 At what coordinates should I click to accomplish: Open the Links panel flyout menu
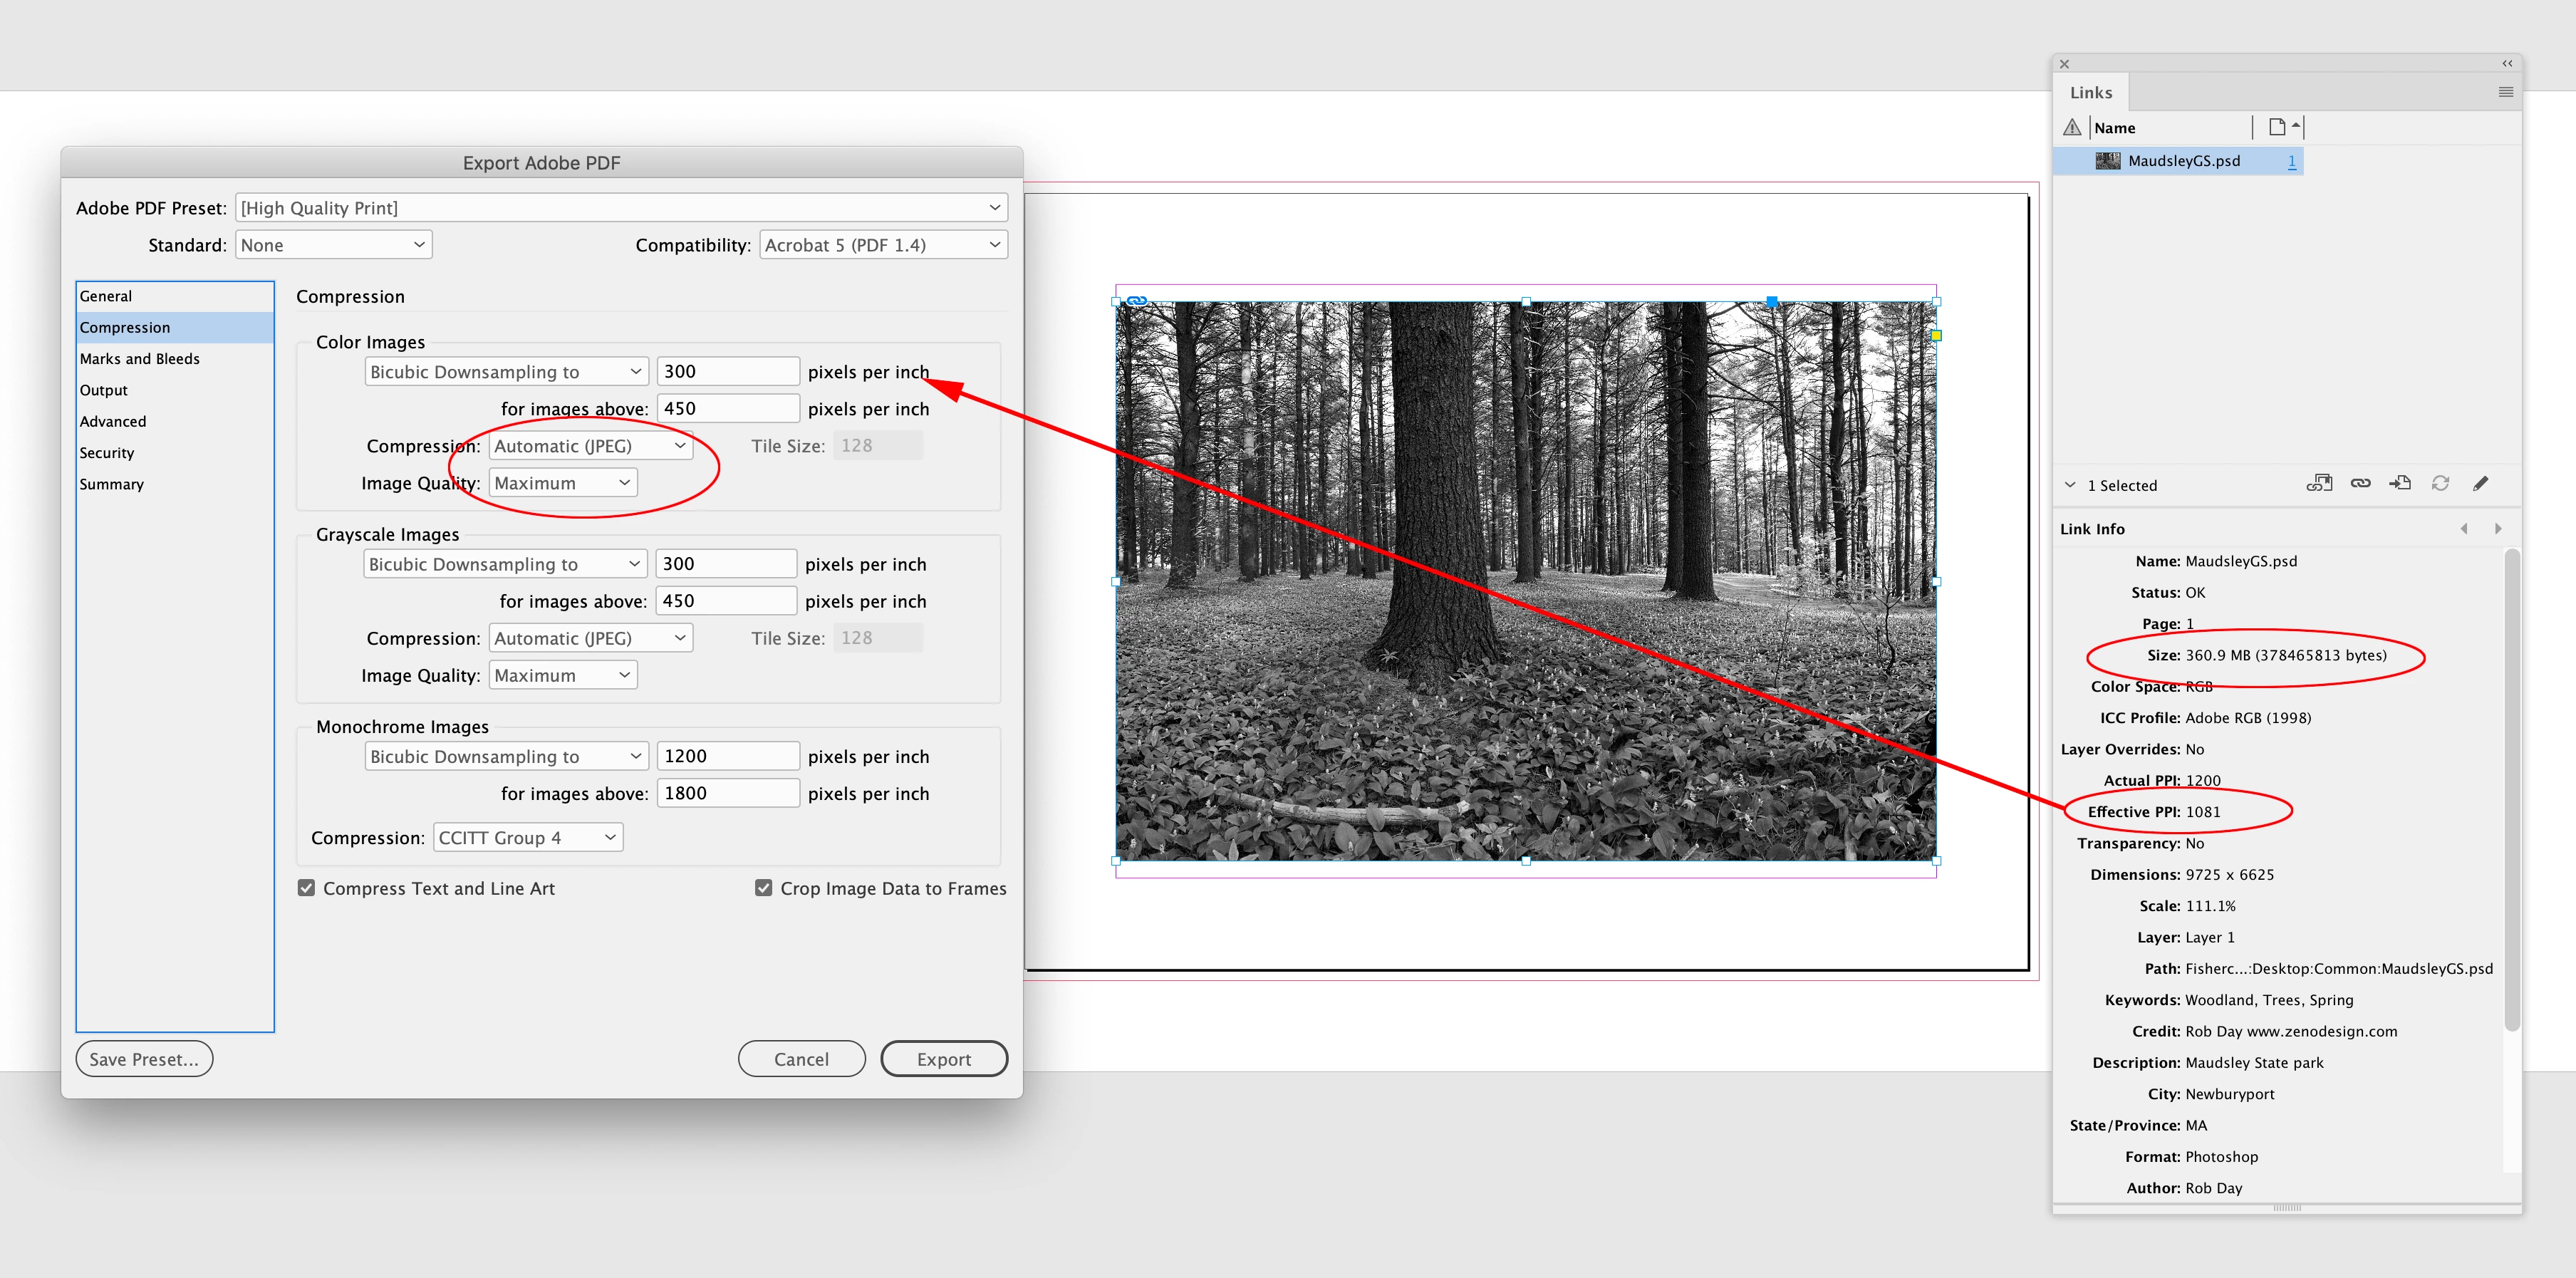click(x=2505, y=92)
